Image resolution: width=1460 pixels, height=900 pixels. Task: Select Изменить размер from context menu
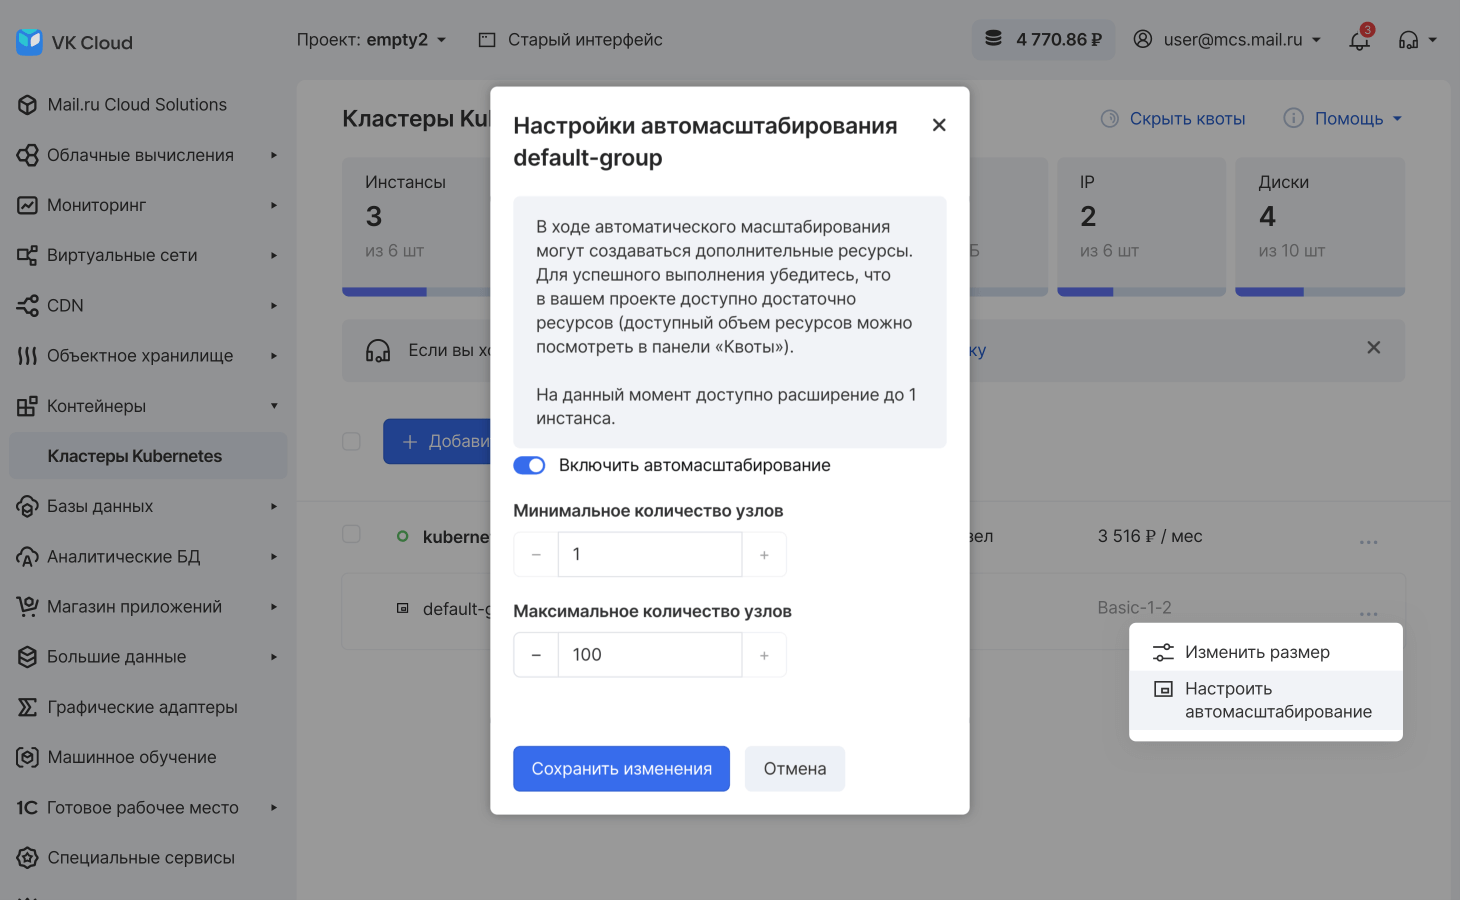[x=1256, y=652]
